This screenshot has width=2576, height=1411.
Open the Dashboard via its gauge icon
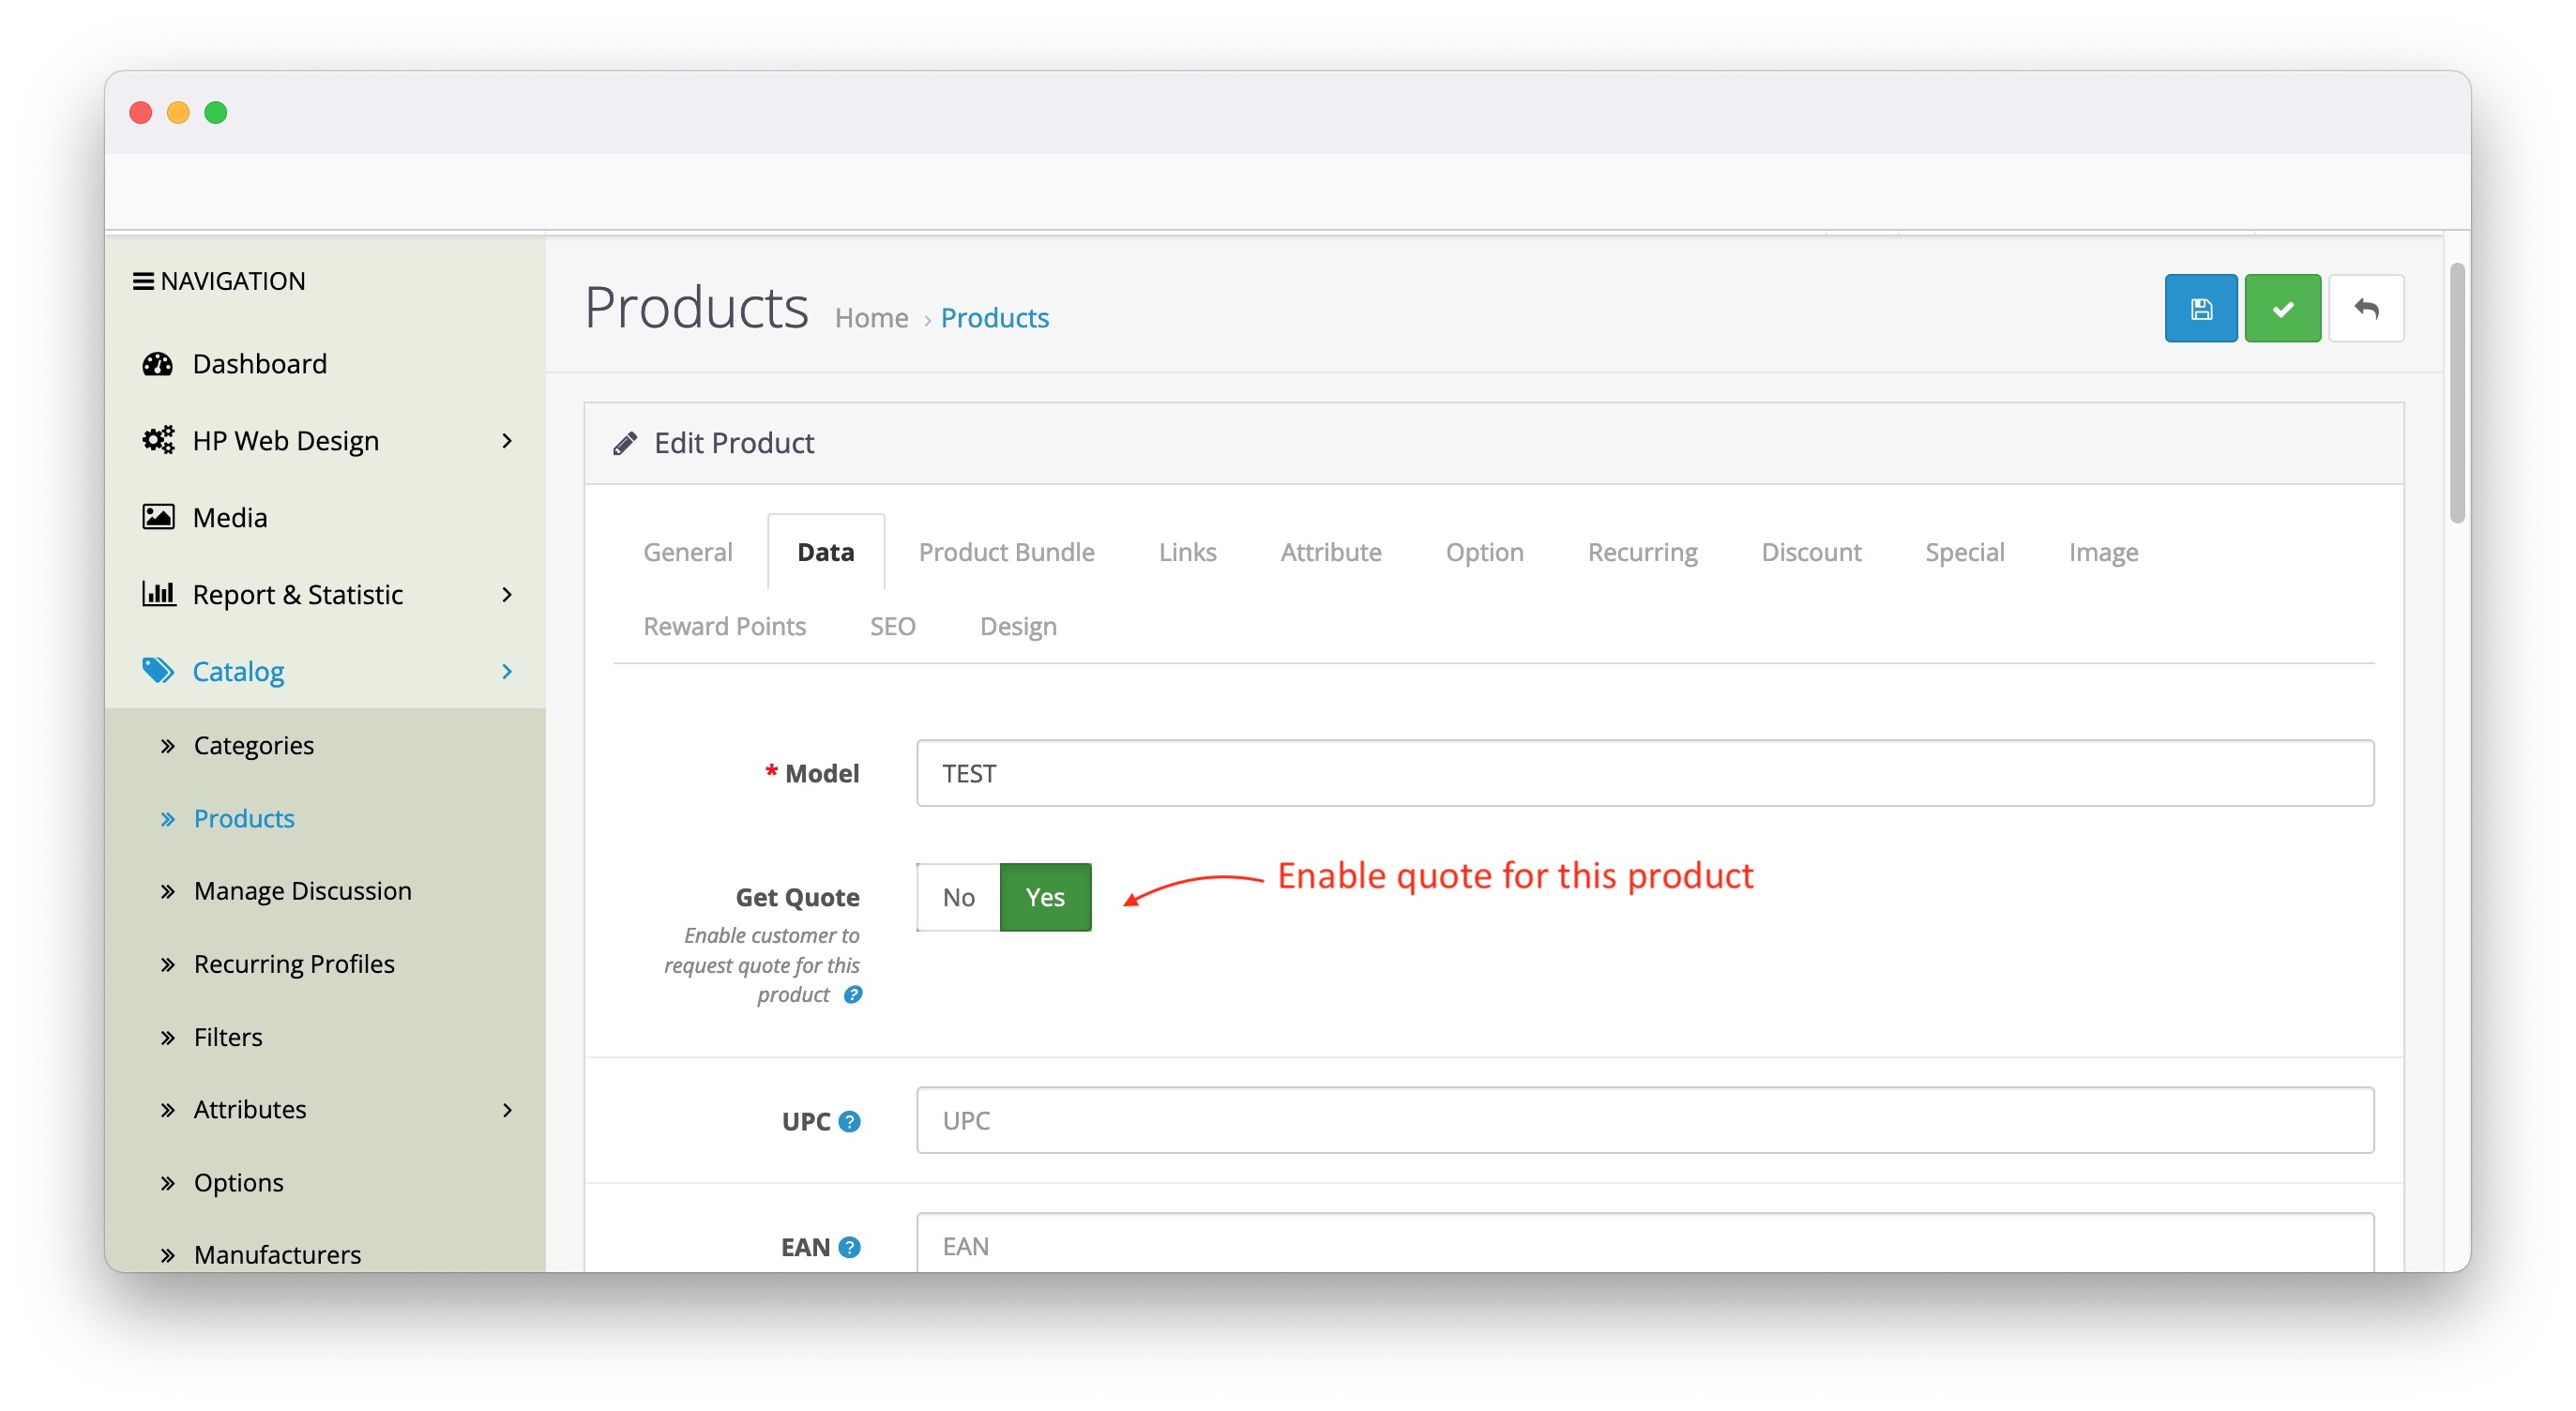tap(159, 363)
